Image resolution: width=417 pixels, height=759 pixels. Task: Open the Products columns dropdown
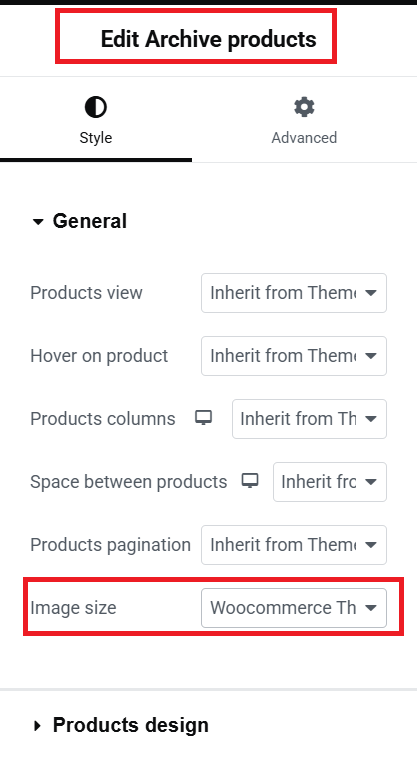(309, 419)
